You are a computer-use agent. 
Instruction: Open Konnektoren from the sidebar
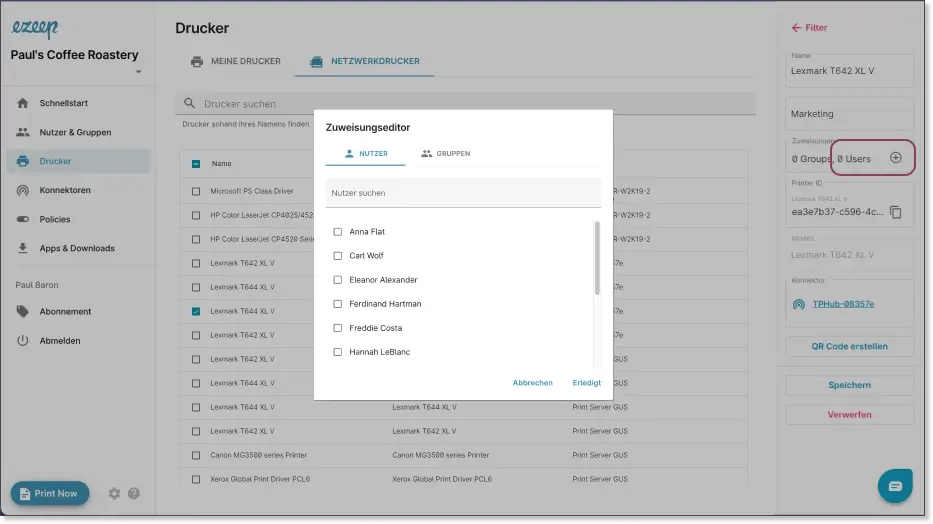coord(65,190)
